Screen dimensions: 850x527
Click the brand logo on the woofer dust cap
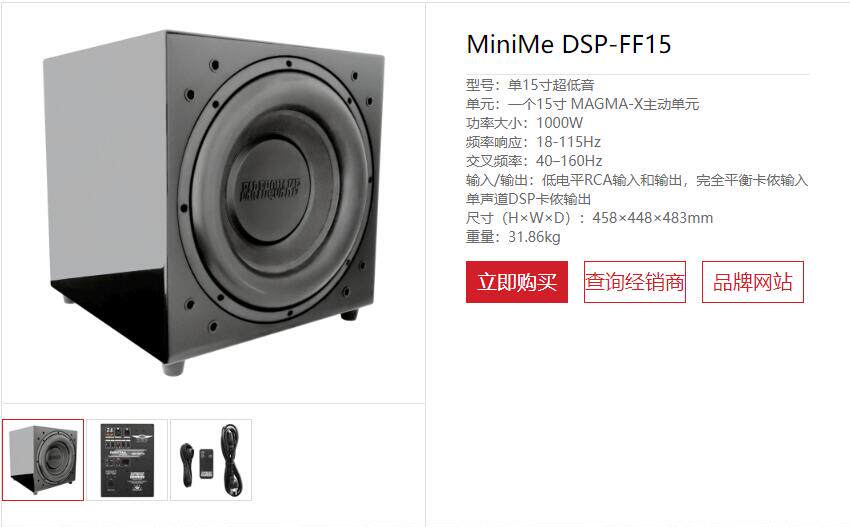270,189
